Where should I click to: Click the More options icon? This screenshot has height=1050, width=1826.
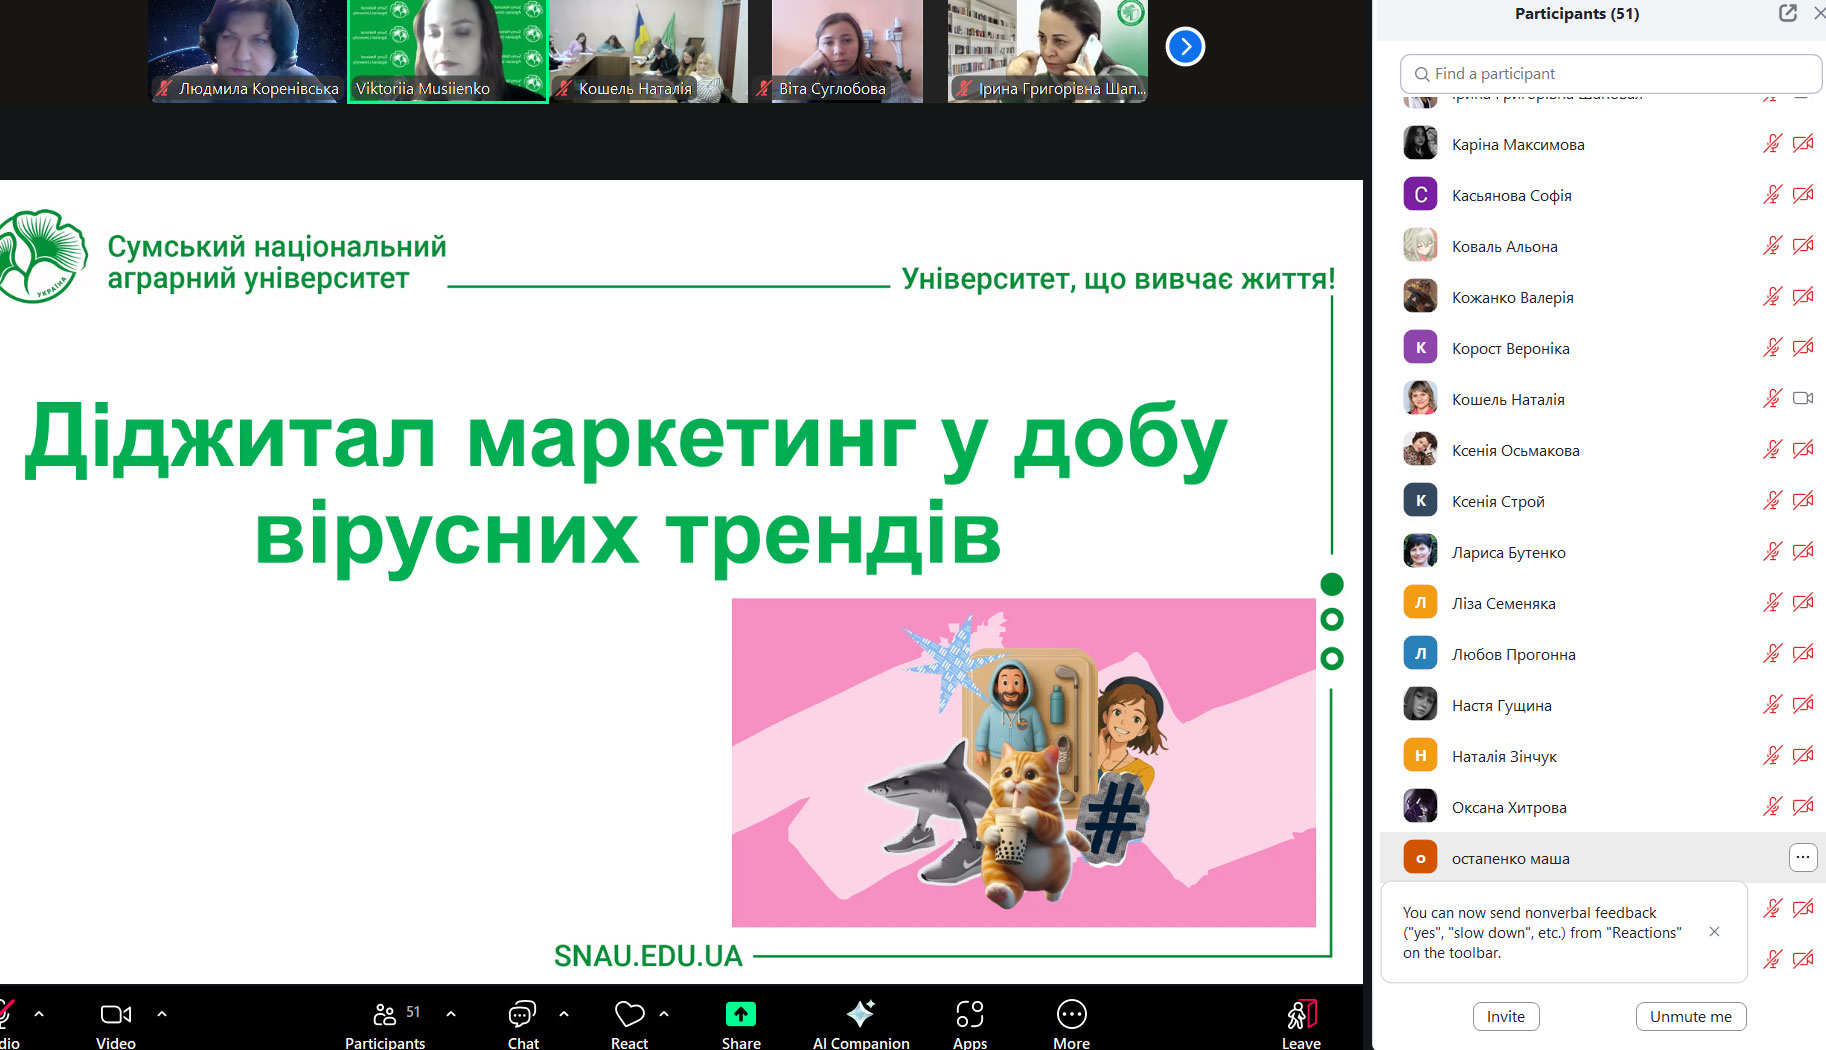coord(1071,1014)
